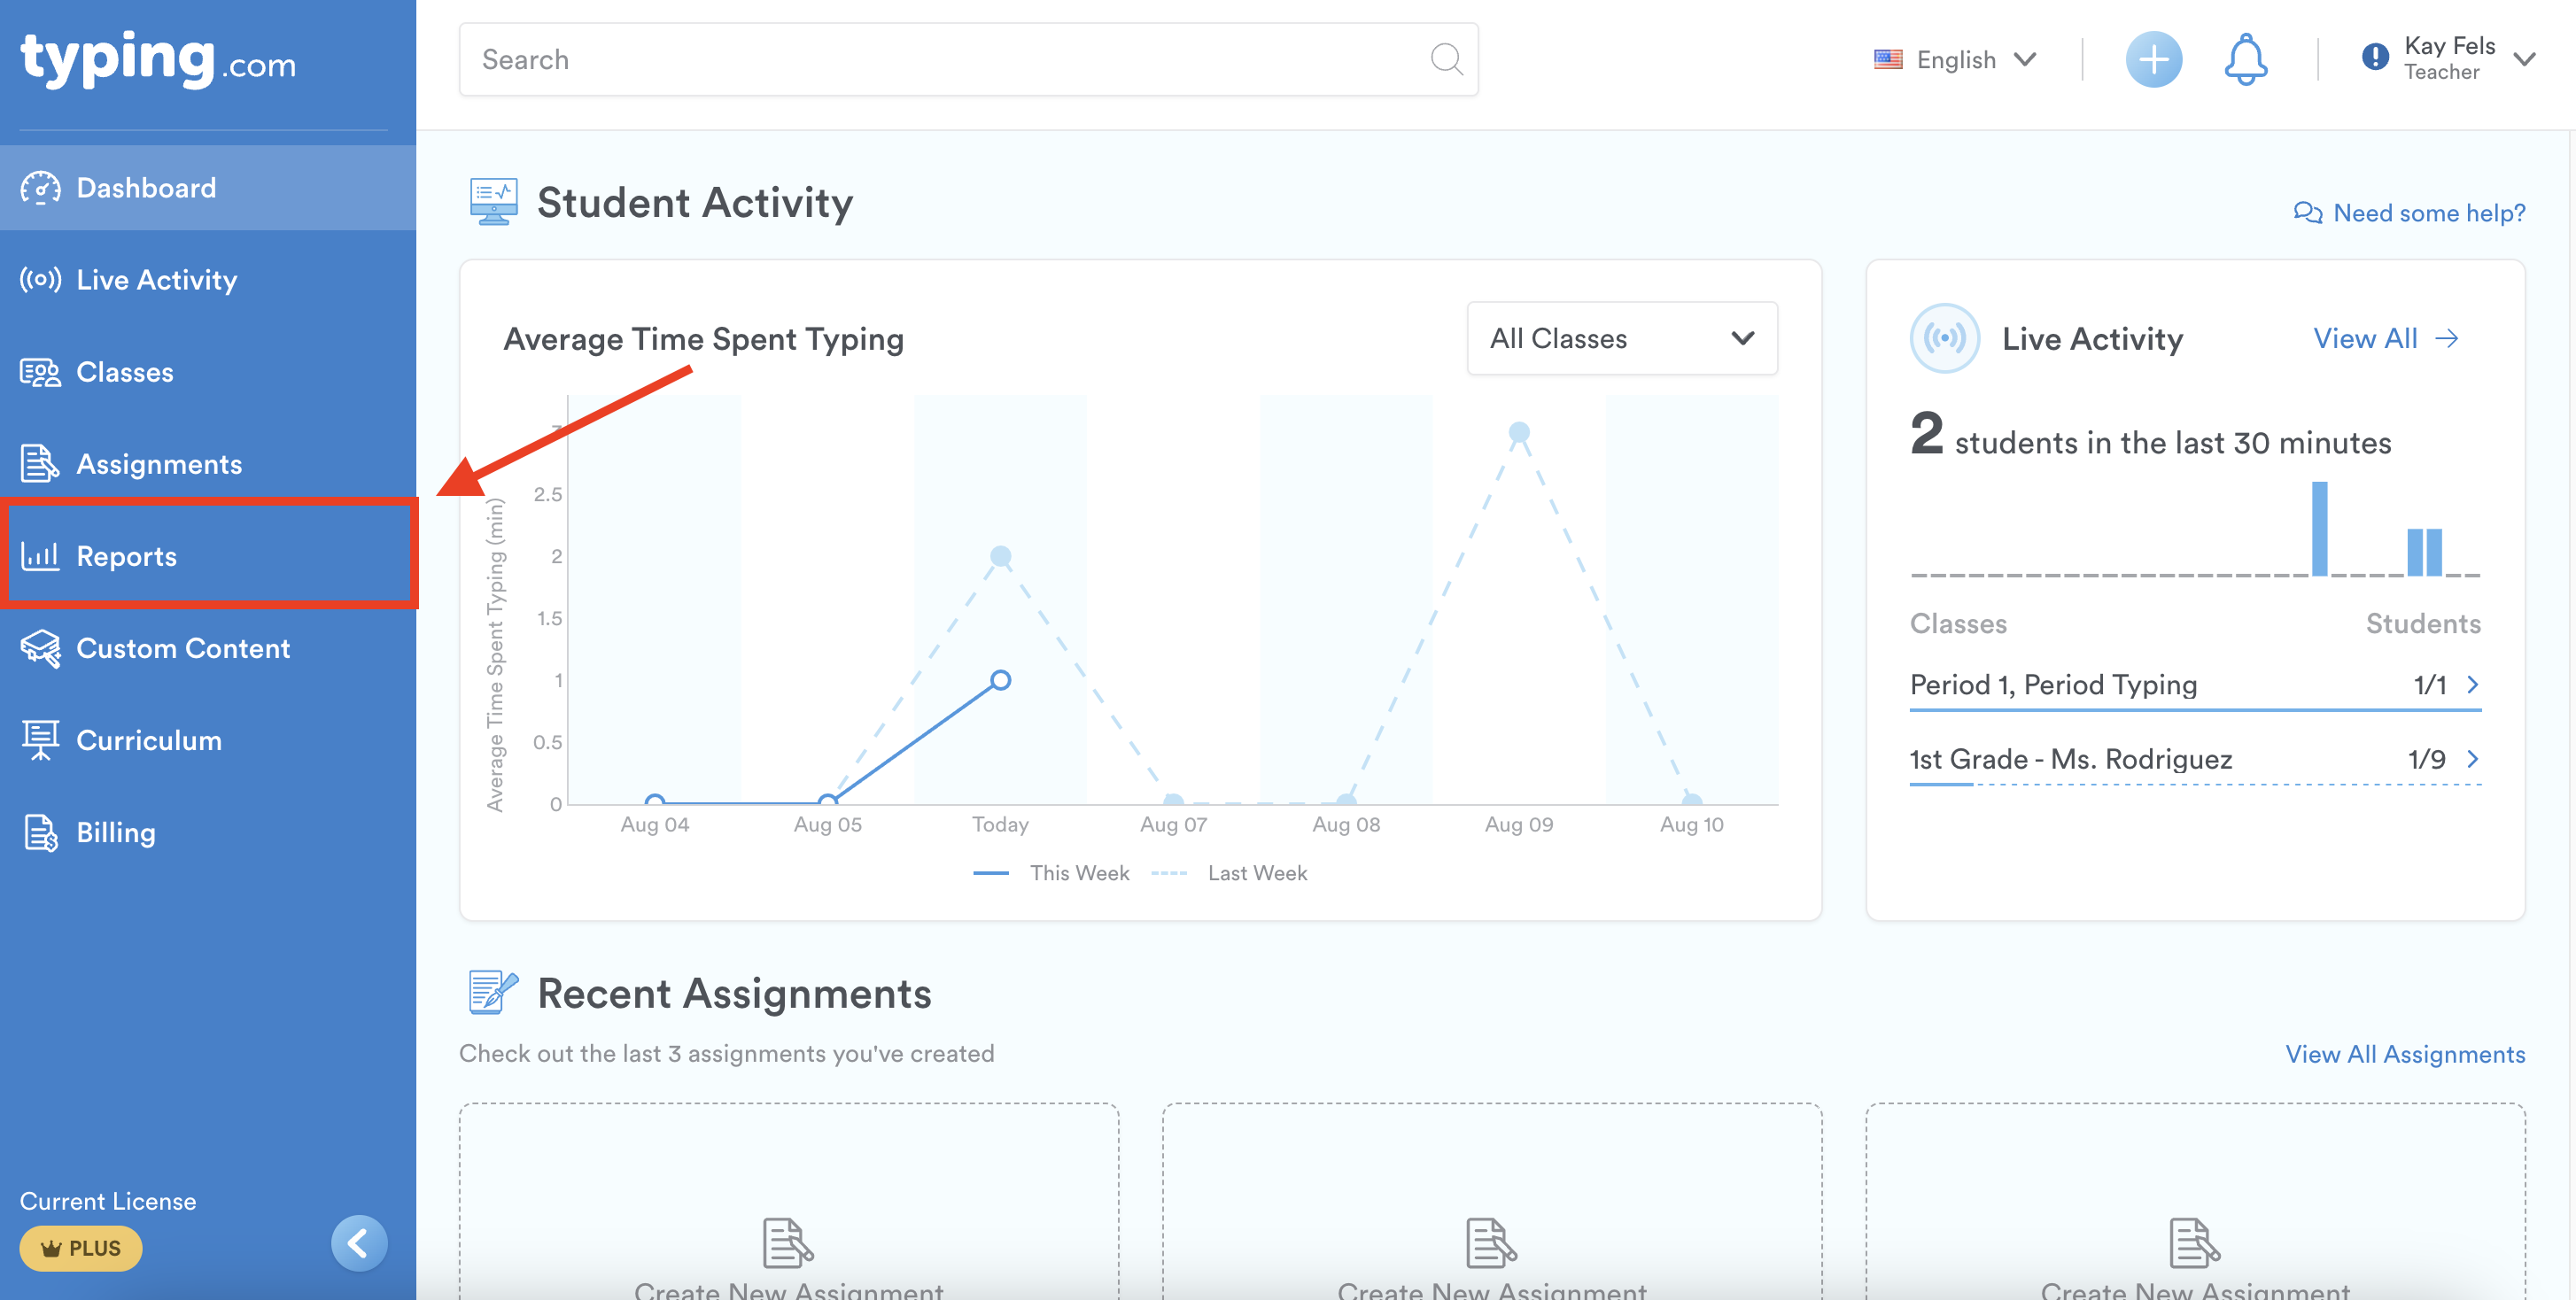Viewport: 2576px width, 1300px height.
Task: Click the Today data point on chart
Action: click(1000, 680)
